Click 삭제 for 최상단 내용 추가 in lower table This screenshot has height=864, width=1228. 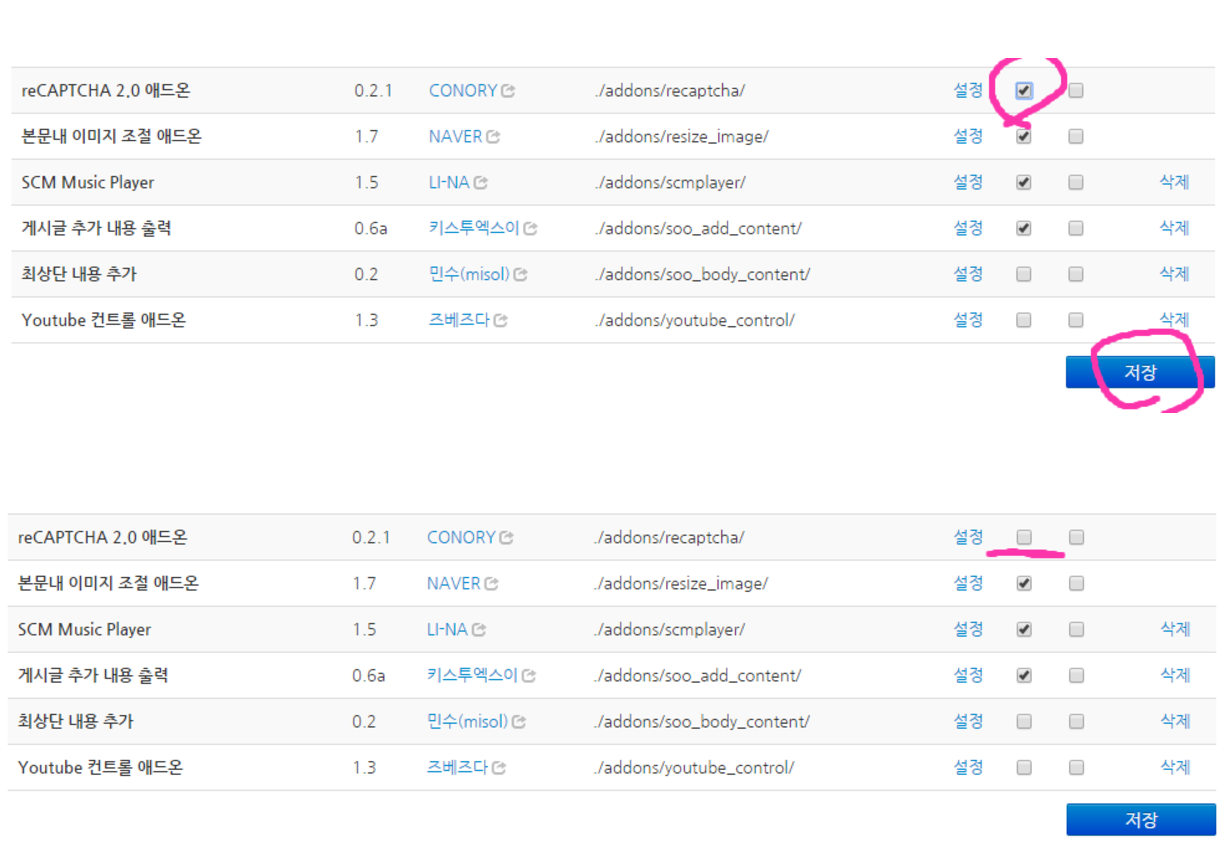(x=1174, y=721)
